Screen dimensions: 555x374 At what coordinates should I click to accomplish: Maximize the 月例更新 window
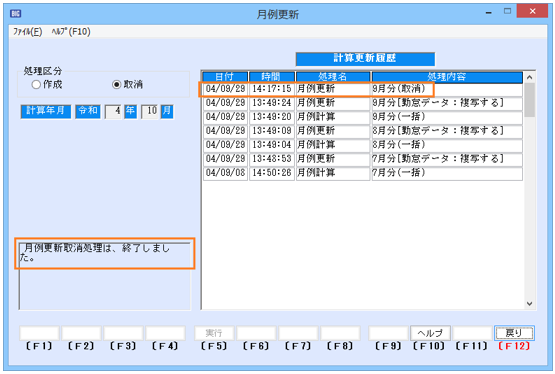[x=508, y=12]
